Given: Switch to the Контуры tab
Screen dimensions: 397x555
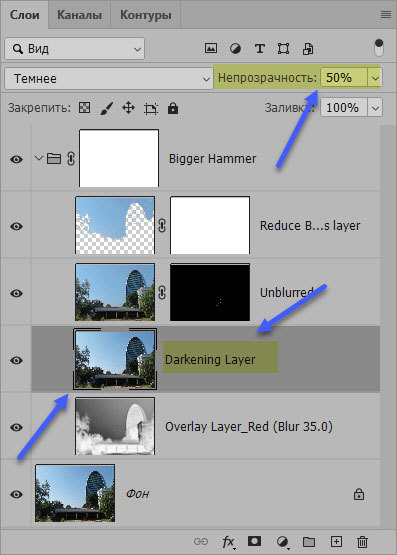Looking at the screenshot, I should (x=146, y=15).
